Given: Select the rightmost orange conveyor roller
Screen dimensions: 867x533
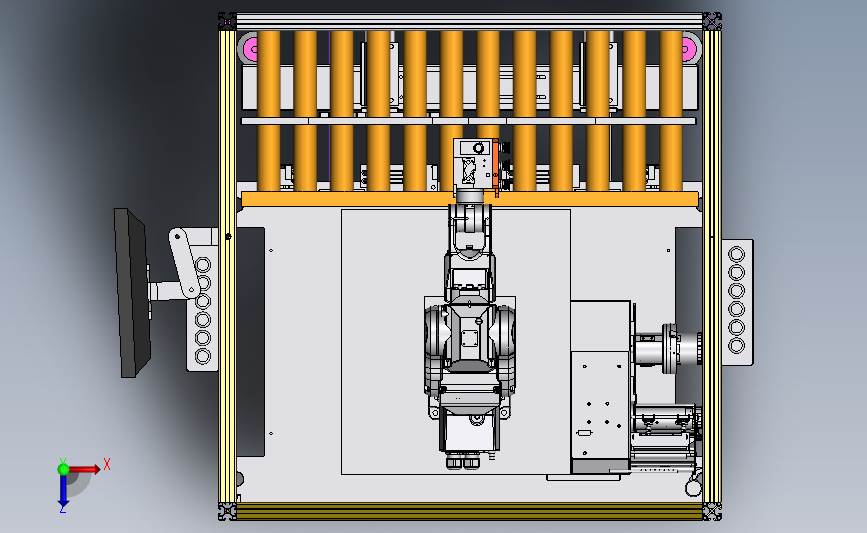Looking at the screenshot, I should click(x=671, y=111).
